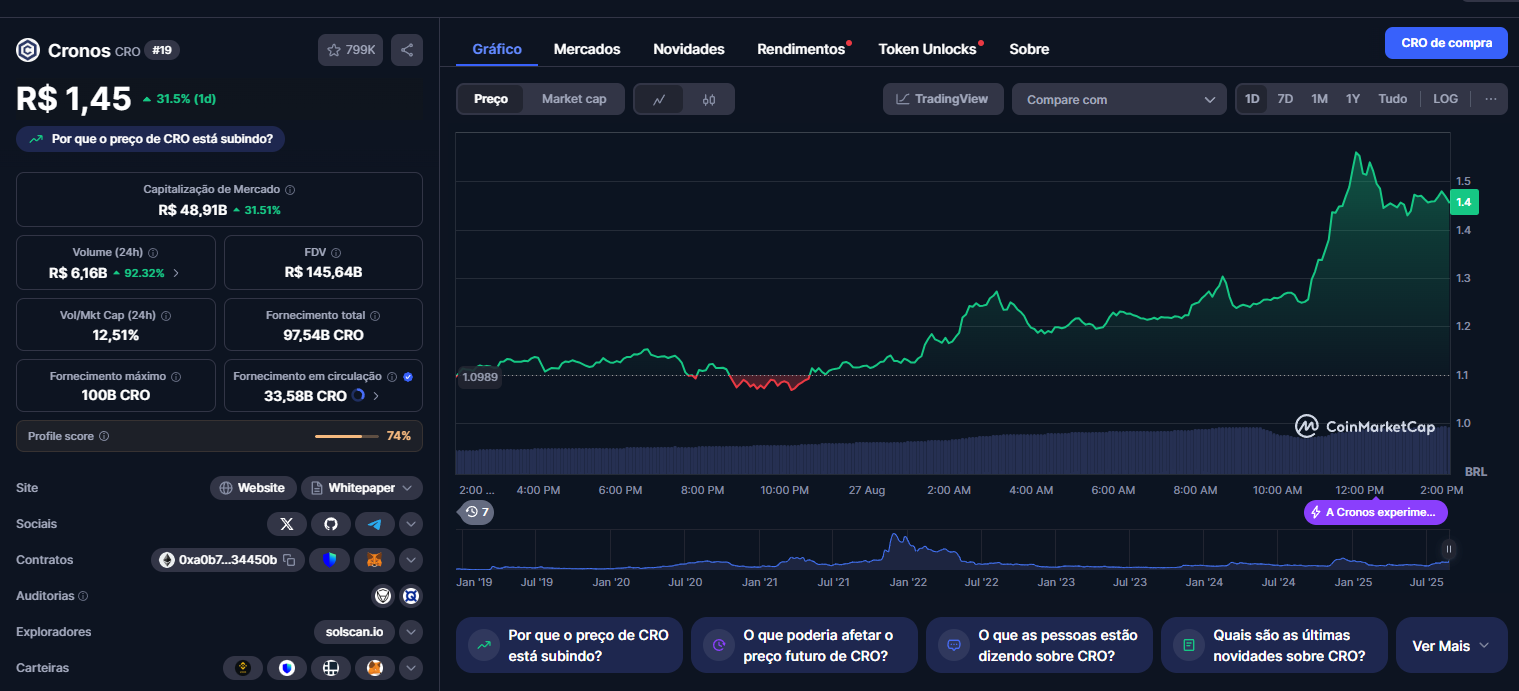Switch to the Novidades tab
Image resolution: width=1519 pixels, height=691 pixels.
pos(689,49)
